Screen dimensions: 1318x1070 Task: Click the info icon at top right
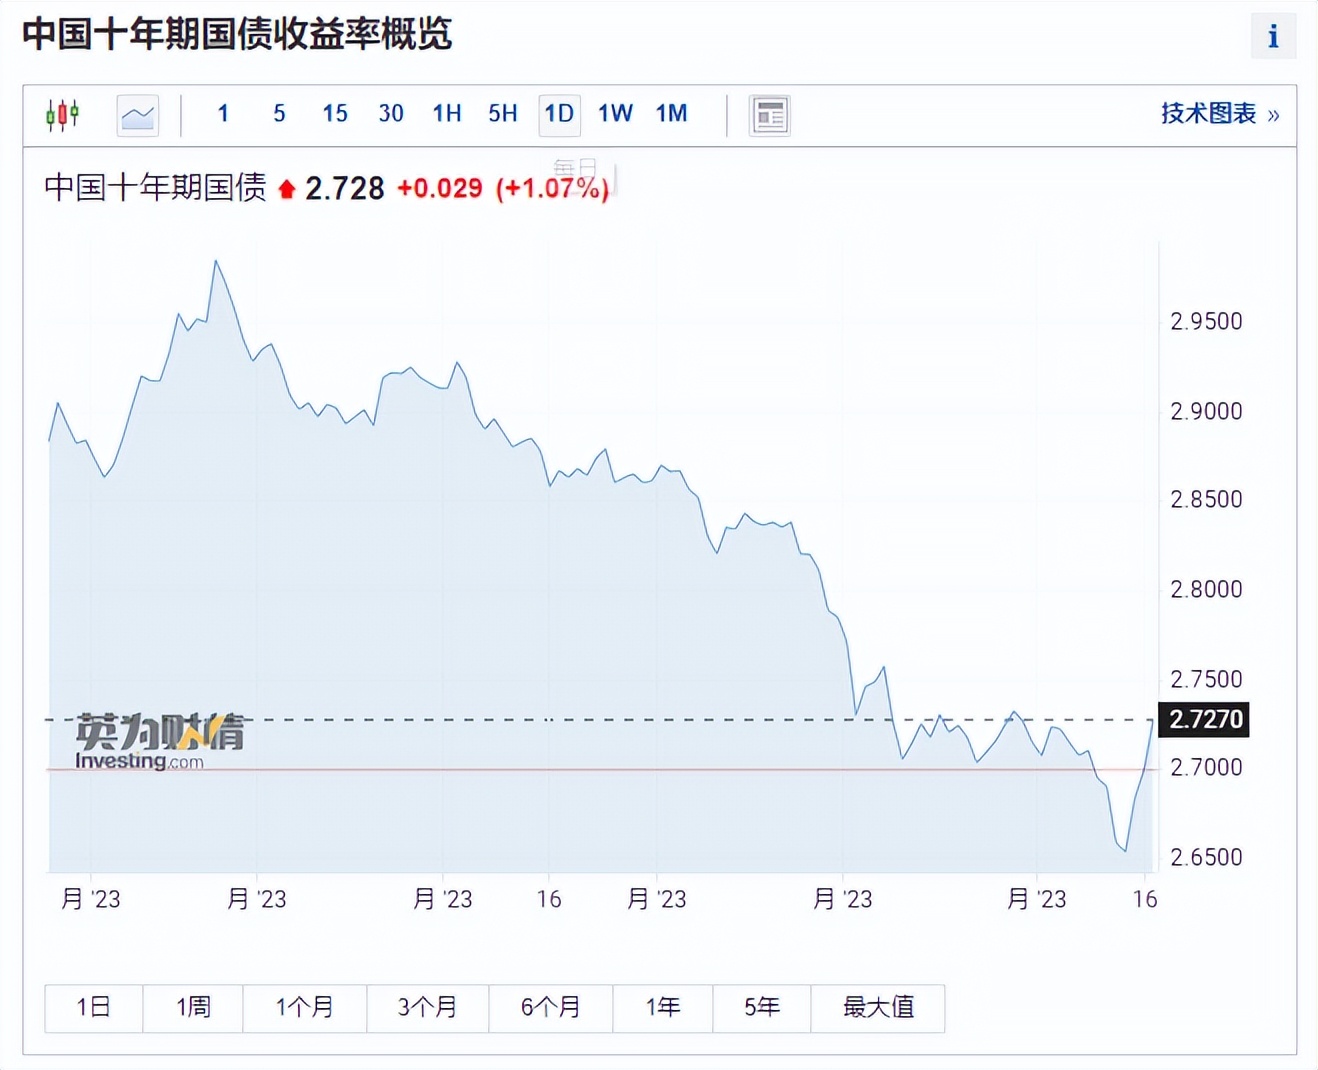(x=1273, y=36)
